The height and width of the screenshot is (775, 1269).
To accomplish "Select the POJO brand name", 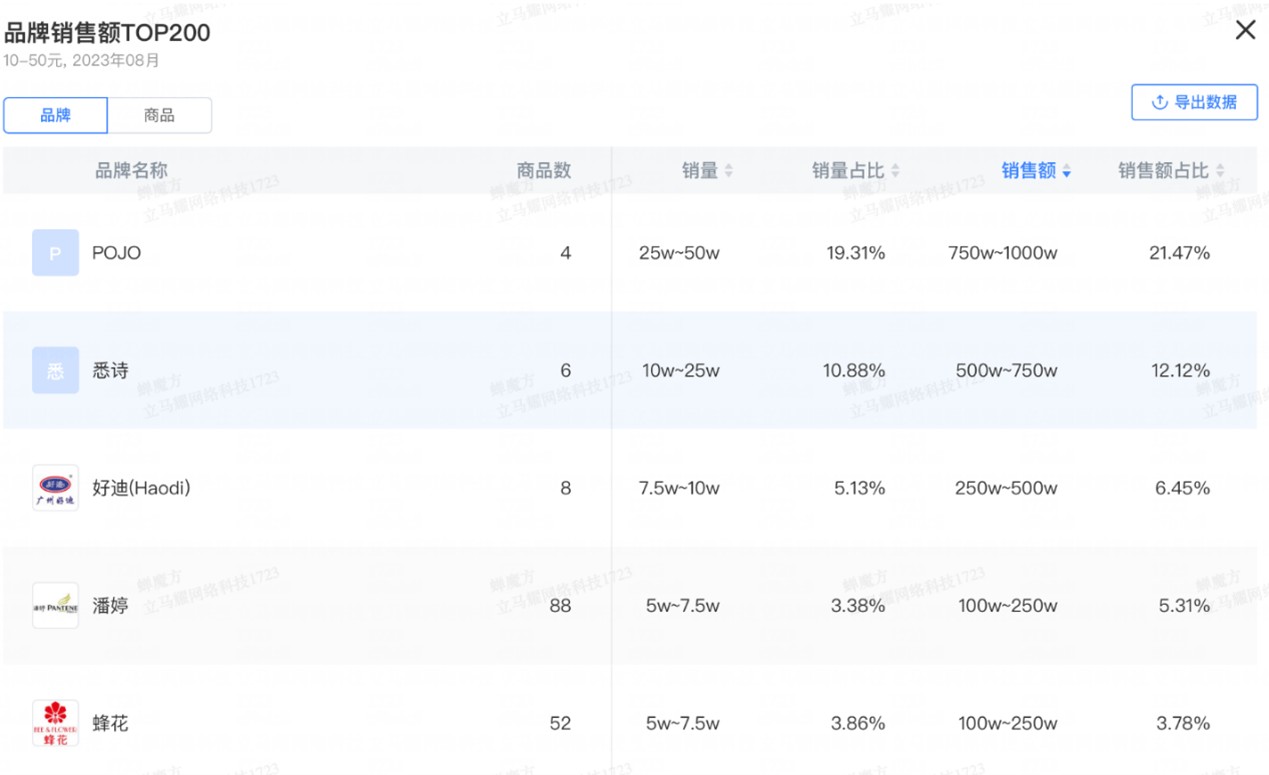I will [116, 253].
